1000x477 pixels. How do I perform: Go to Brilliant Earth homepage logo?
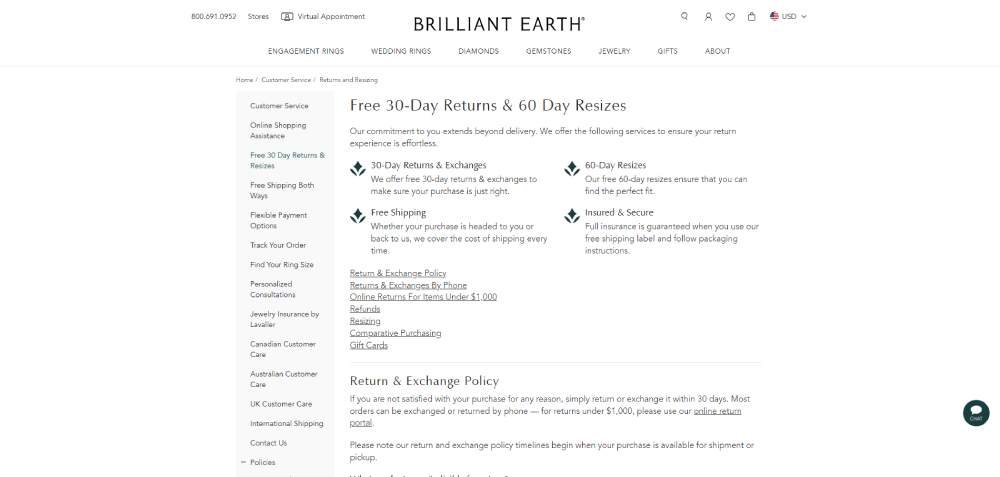tap(499, 24)
